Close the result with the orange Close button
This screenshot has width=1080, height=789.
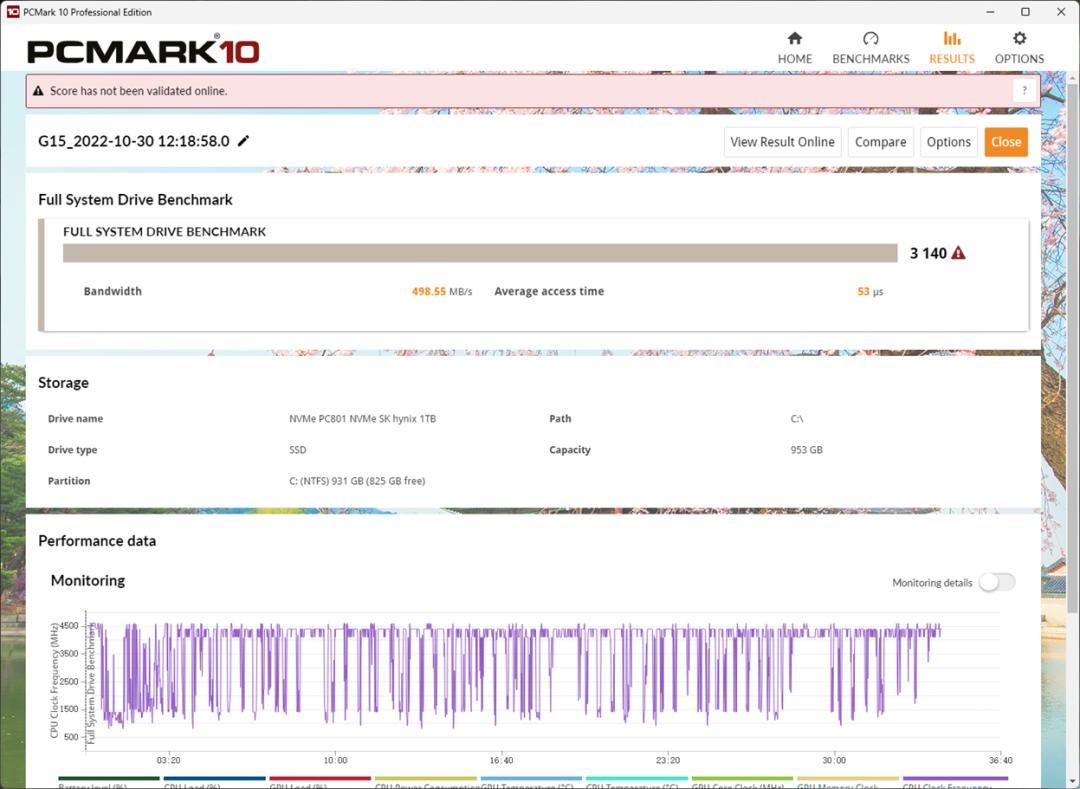pos(1006,142)
